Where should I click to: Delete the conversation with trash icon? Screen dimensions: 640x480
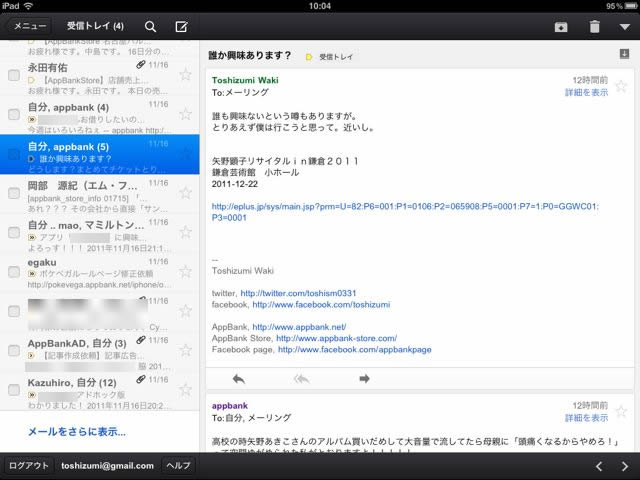(x=594, y=27)
